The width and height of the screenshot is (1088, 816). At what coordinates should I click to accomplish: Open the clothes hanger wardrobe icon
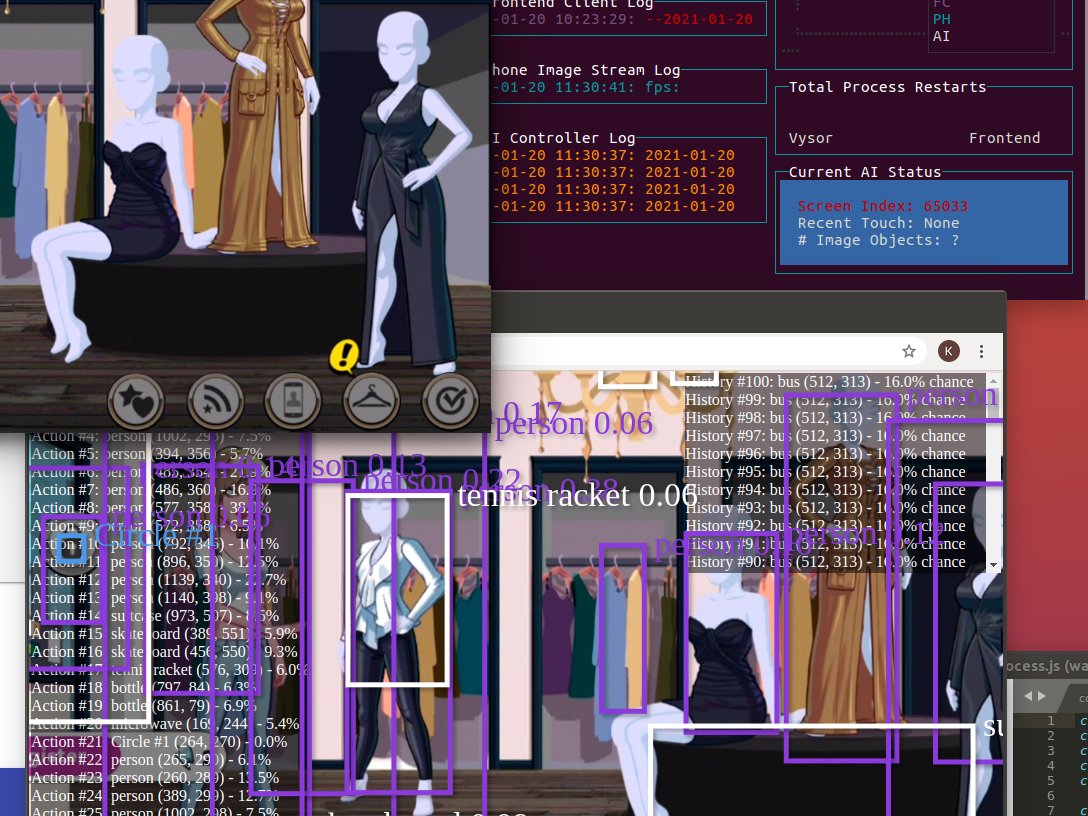[x=371, y=400]
